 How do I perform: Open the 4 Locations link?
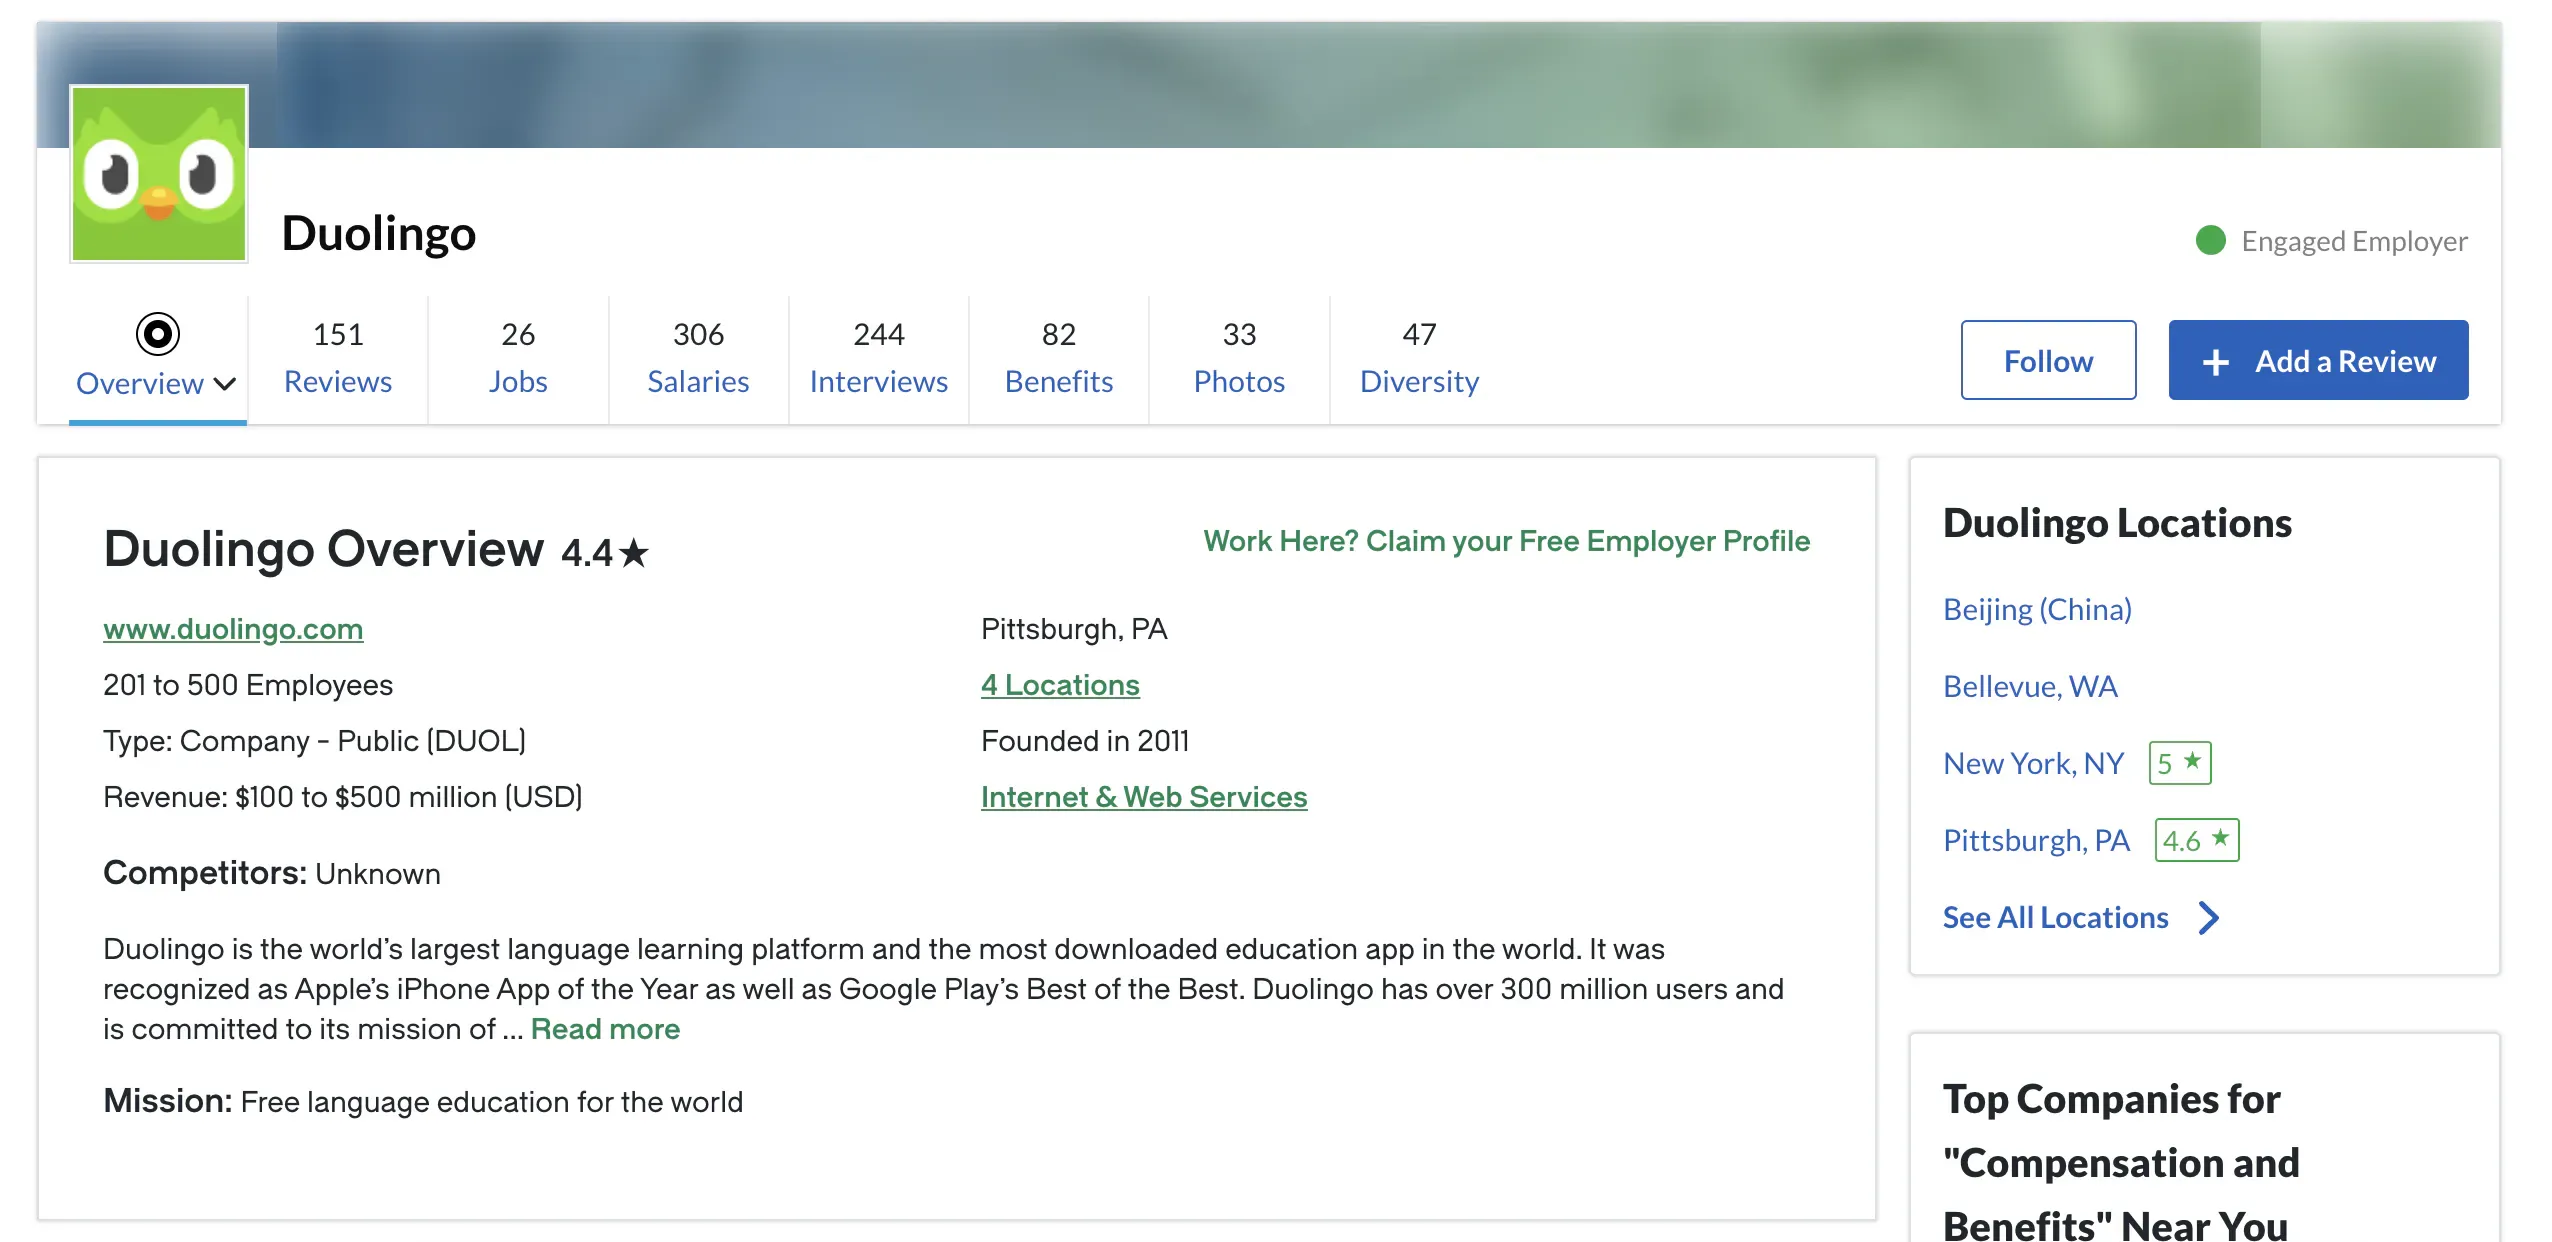click(x=1060, y=685)
